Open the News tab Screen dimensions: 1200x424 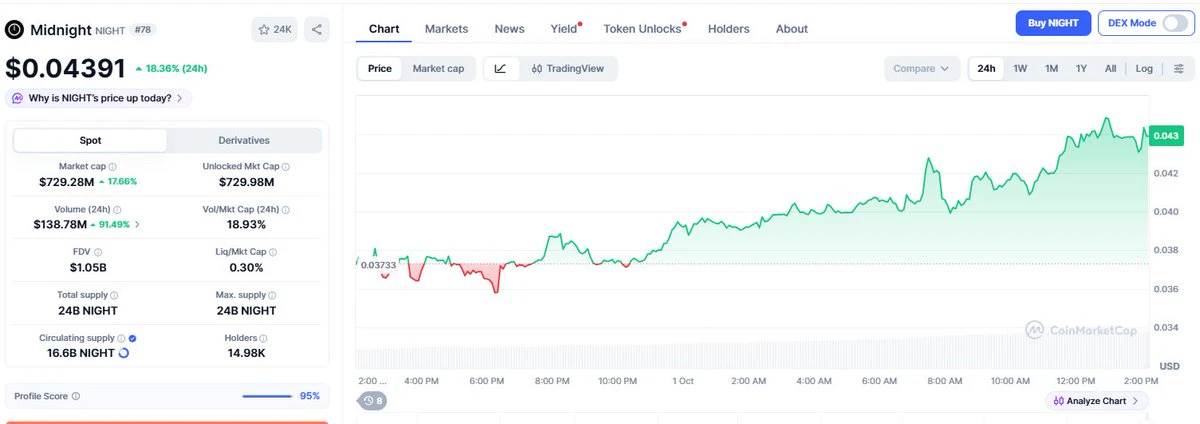click(x=509, y=29)
